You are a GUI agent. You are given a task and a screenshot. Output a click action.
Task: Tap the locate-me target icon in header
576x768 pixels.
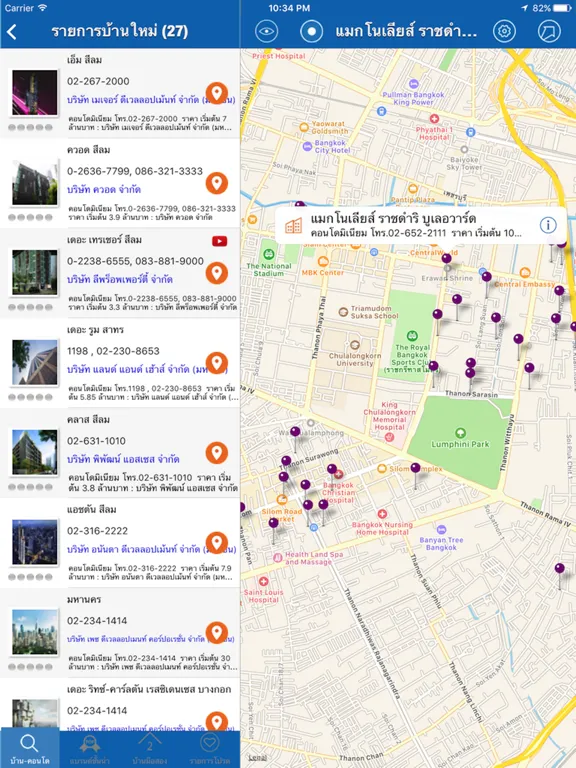tap(311, 31)
